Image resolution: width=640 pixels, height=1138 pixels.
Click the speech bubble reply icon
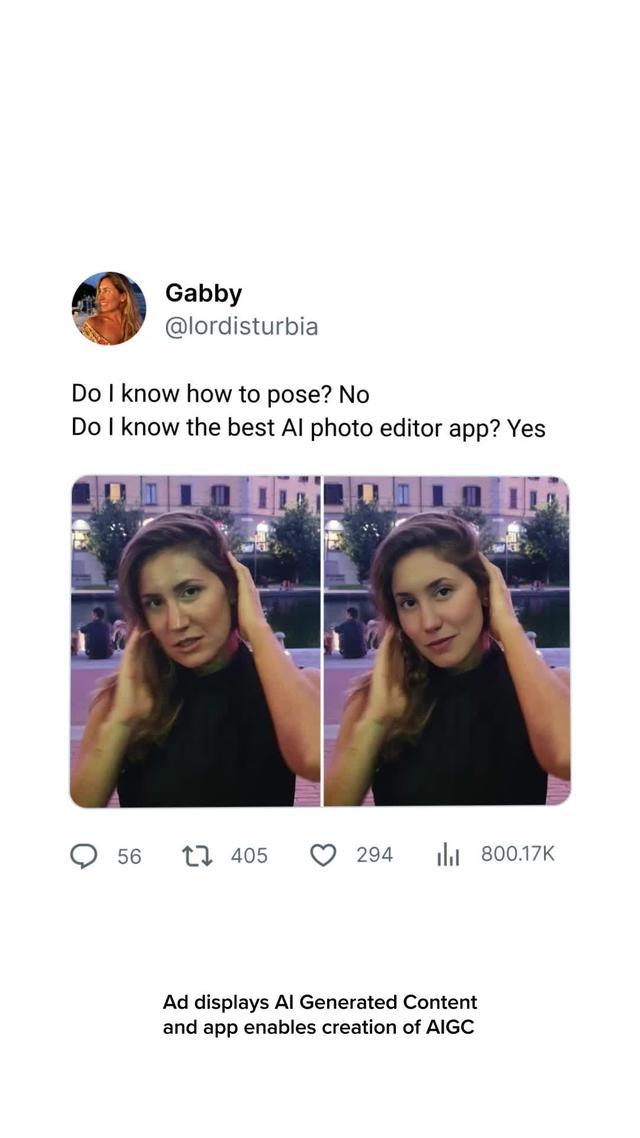[x=83, y=856]
